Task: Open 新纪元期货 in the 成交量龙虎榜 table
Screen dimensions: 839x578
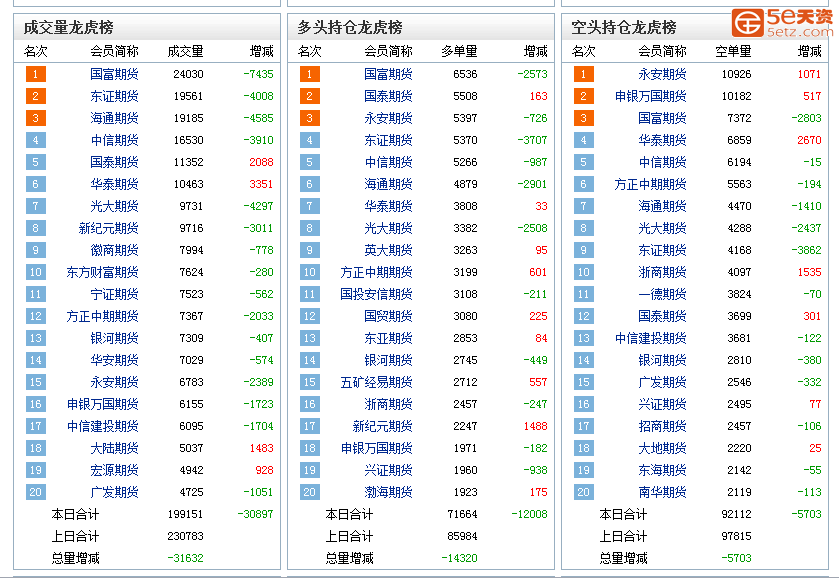Action: pos(108,228)
